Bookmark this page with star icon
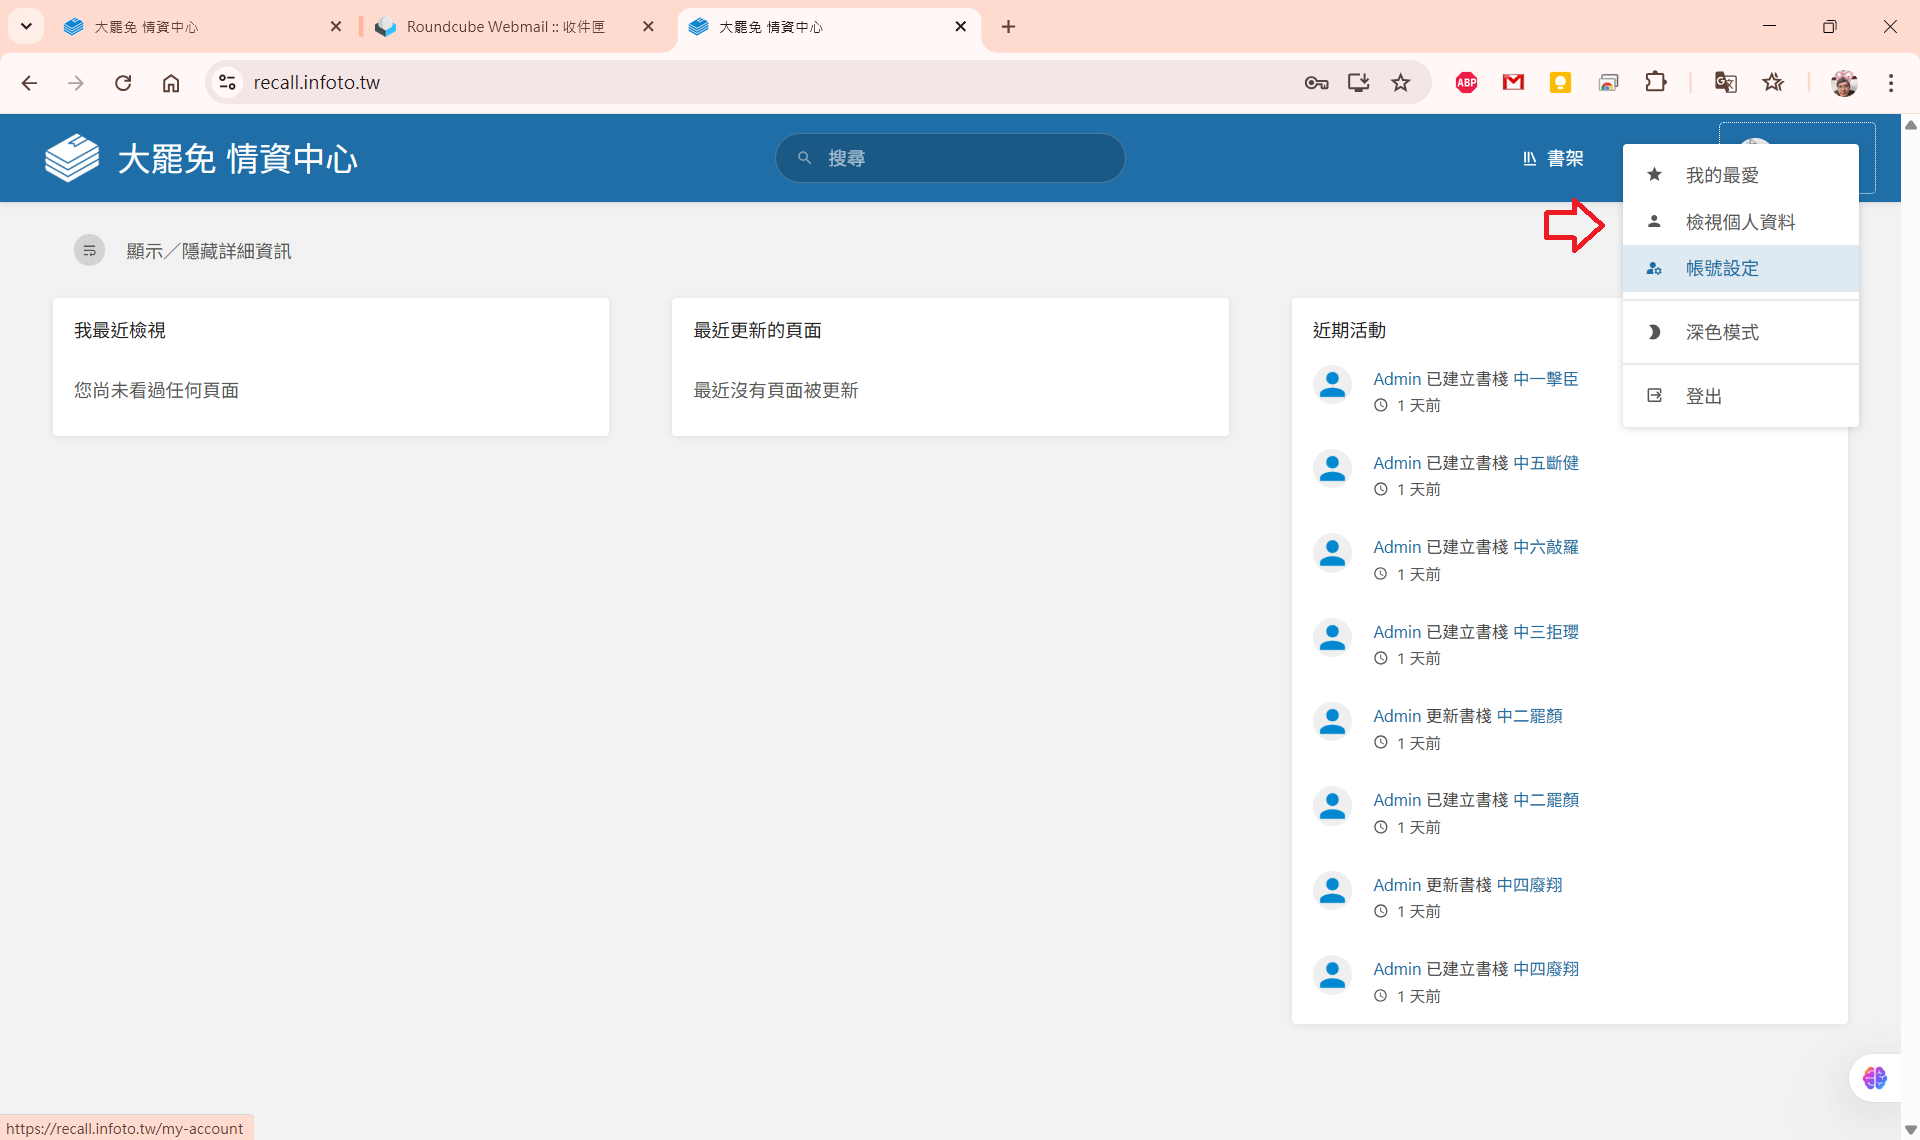This screenshot has height=1140, width=1920. point(1400,83)
